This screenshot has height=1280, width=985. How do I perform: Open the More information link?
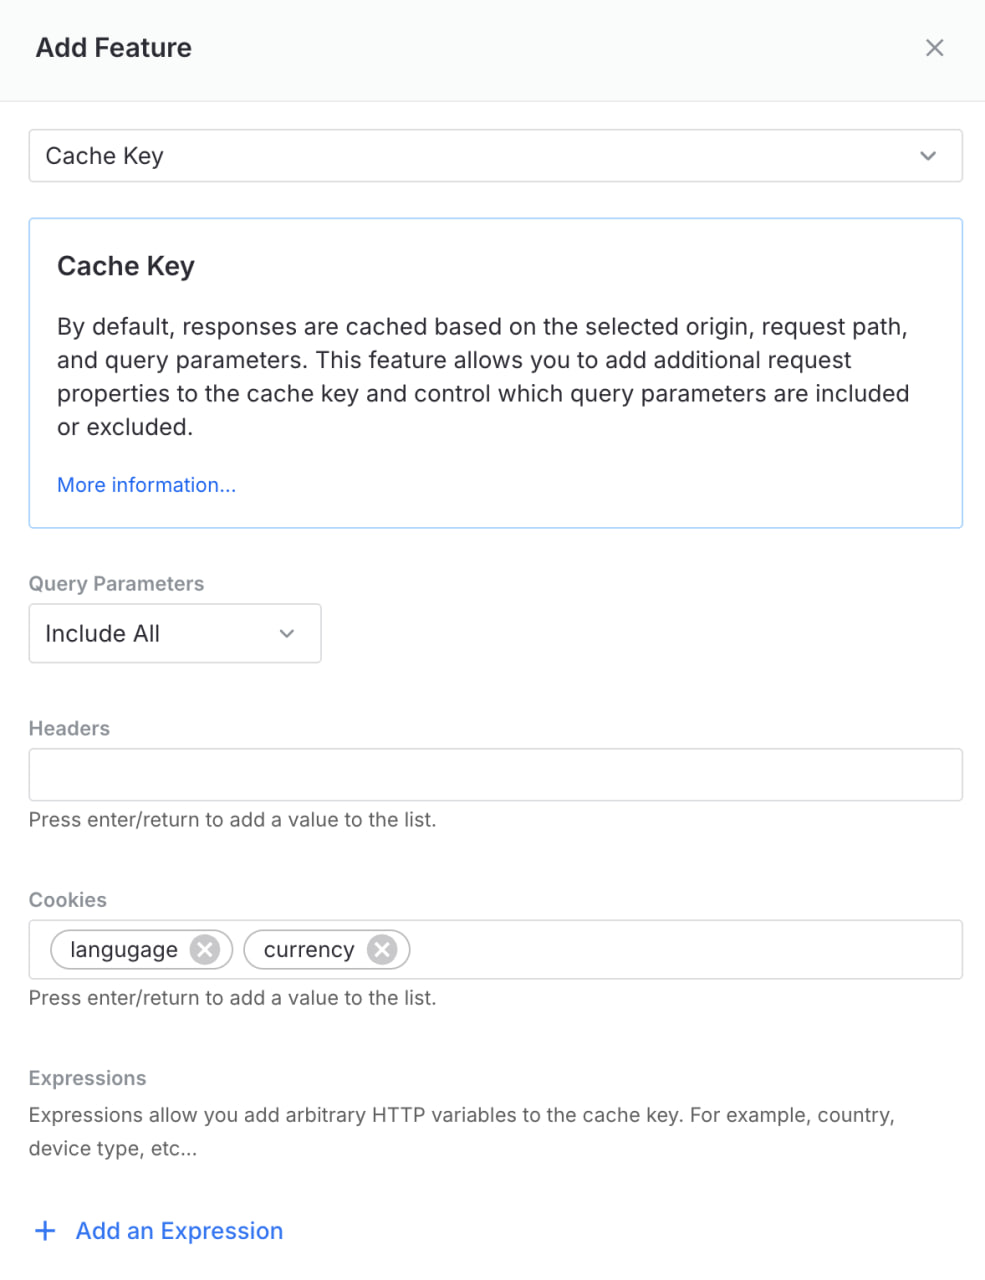146,485
